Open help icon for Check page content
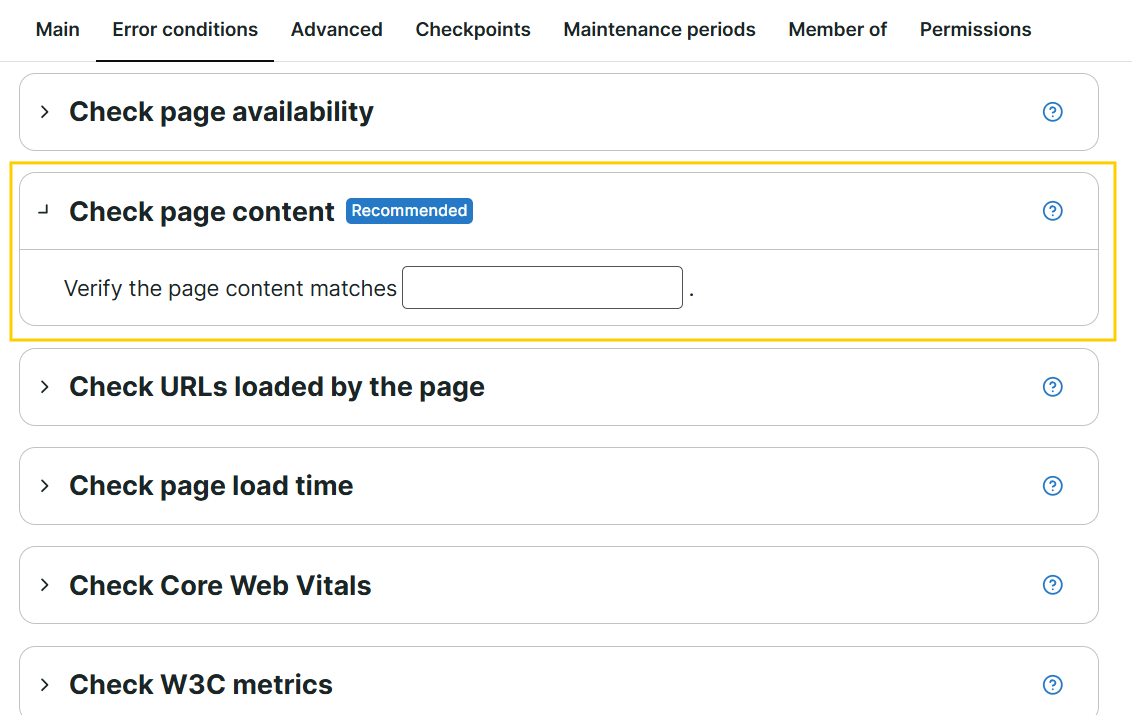1132x715 pixels. click(1053, 211)
